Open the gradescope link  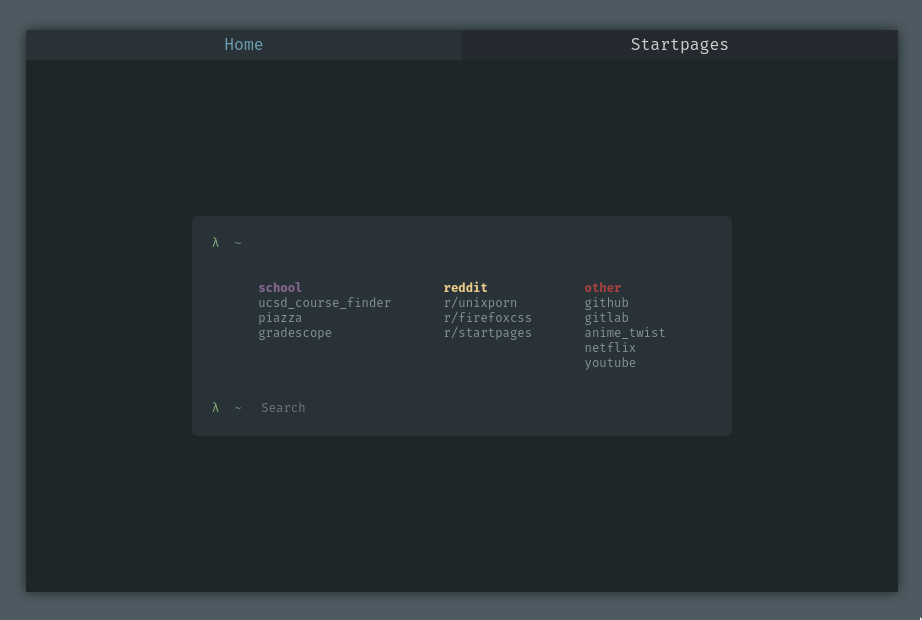(295, 333)
